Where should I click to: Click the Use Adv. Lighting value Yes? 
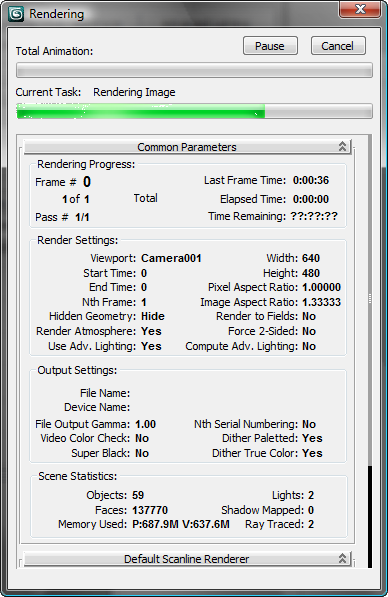click(151, 346)
